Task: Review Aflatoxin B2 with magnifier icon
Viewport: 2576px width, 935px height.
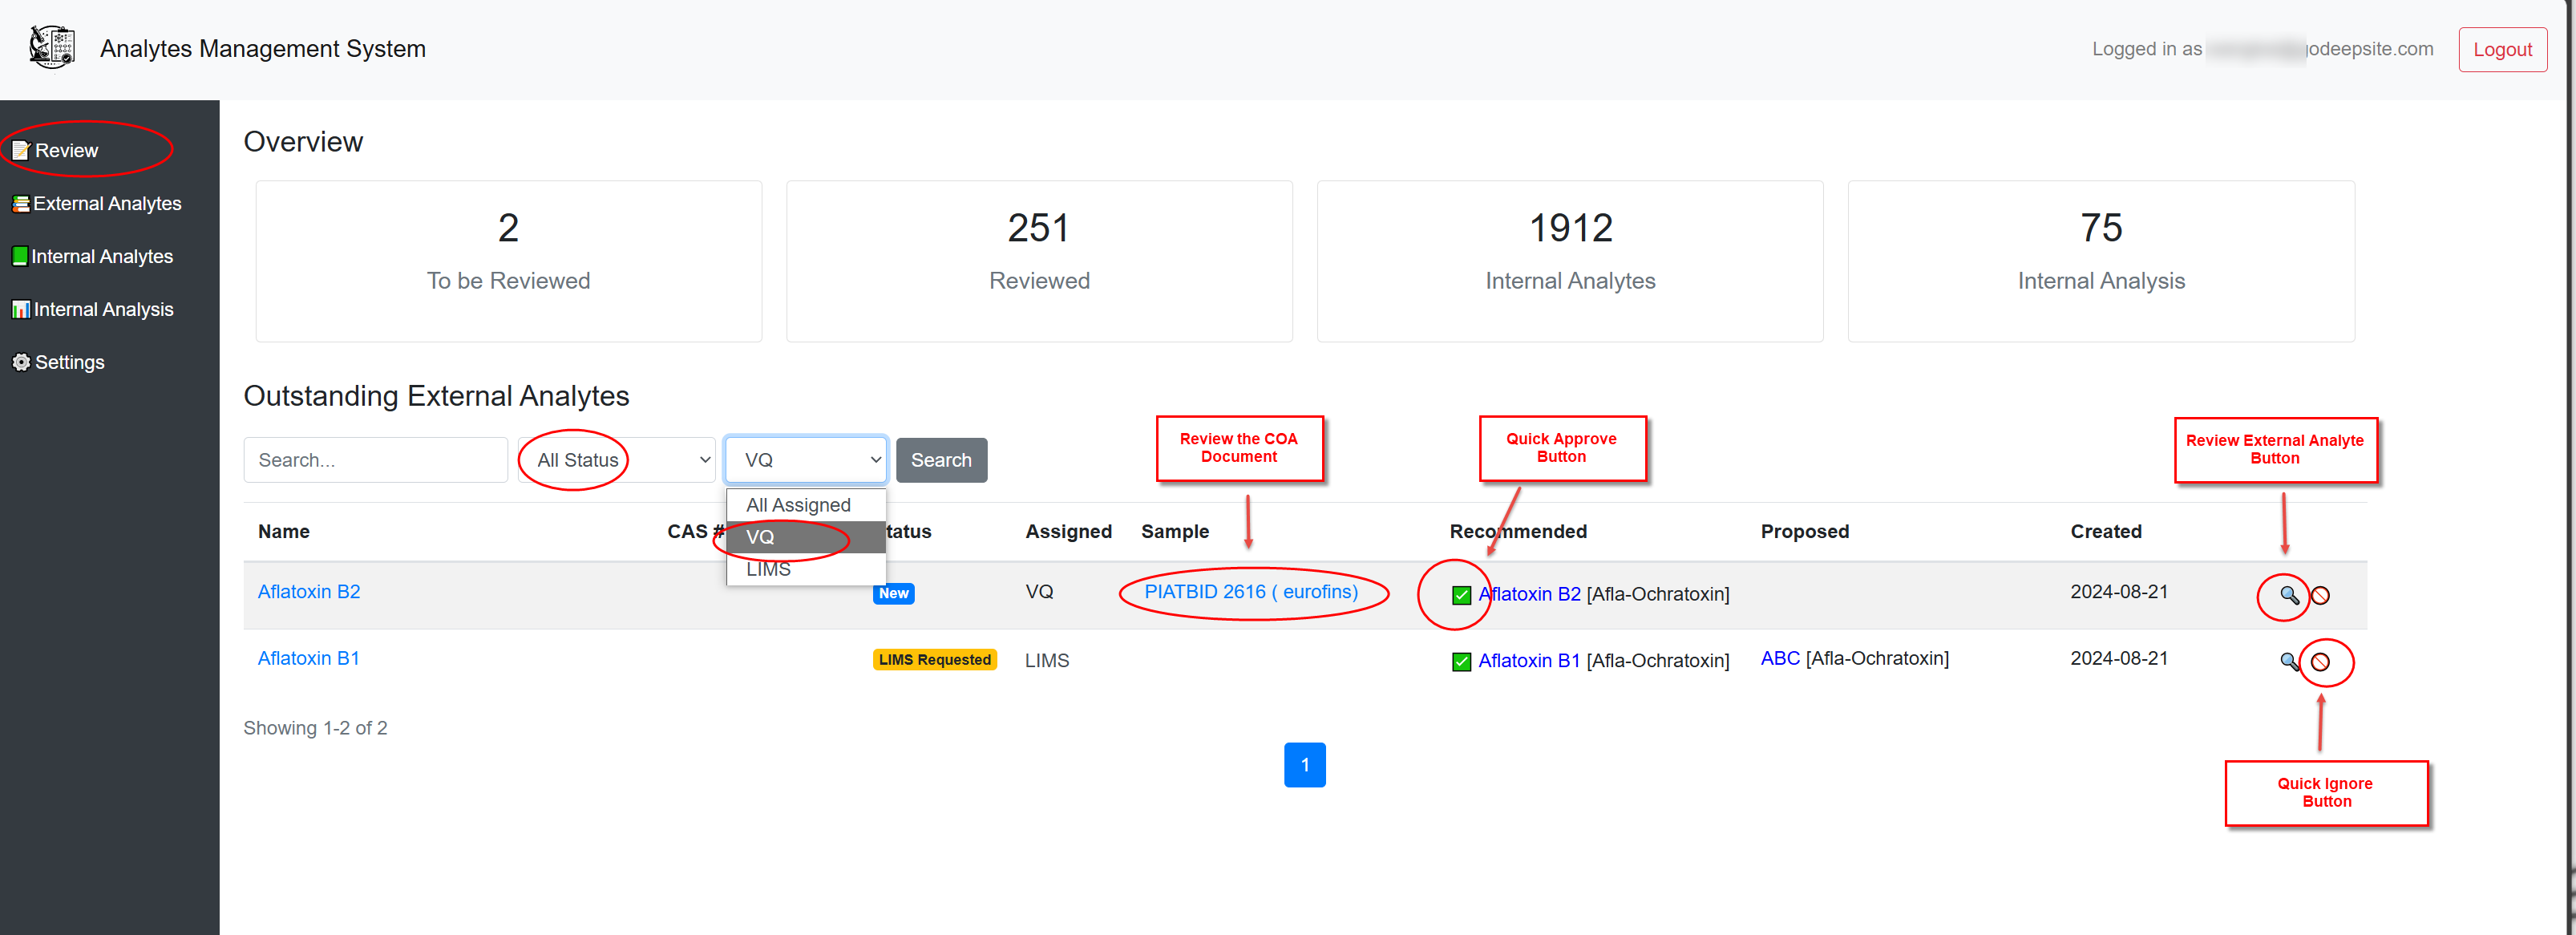Action: point(2288,596)
